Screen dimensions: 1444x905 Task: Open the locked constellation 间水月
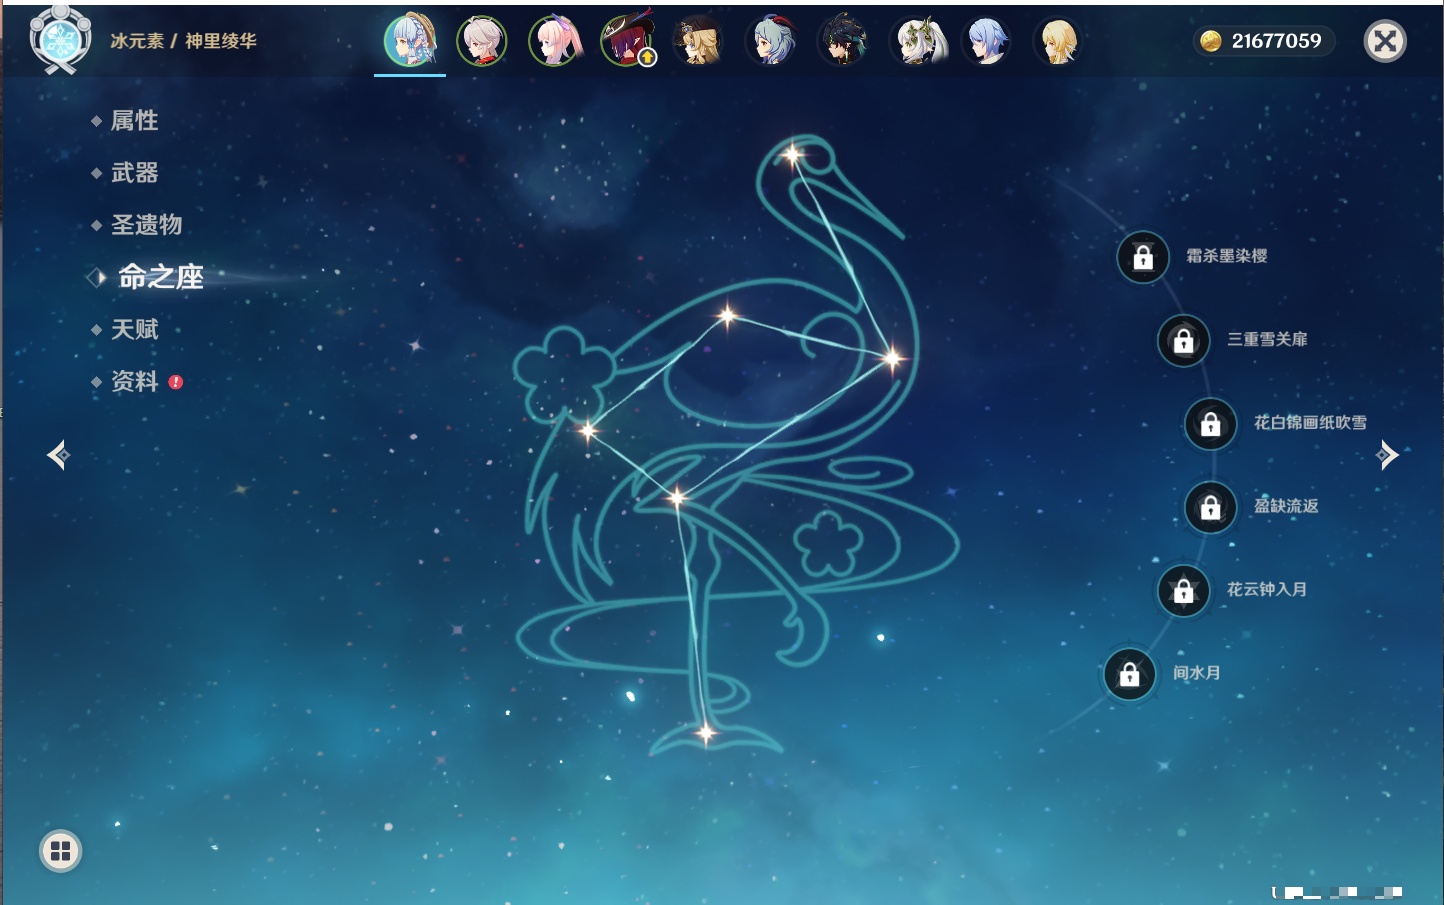coord(1129,675)
